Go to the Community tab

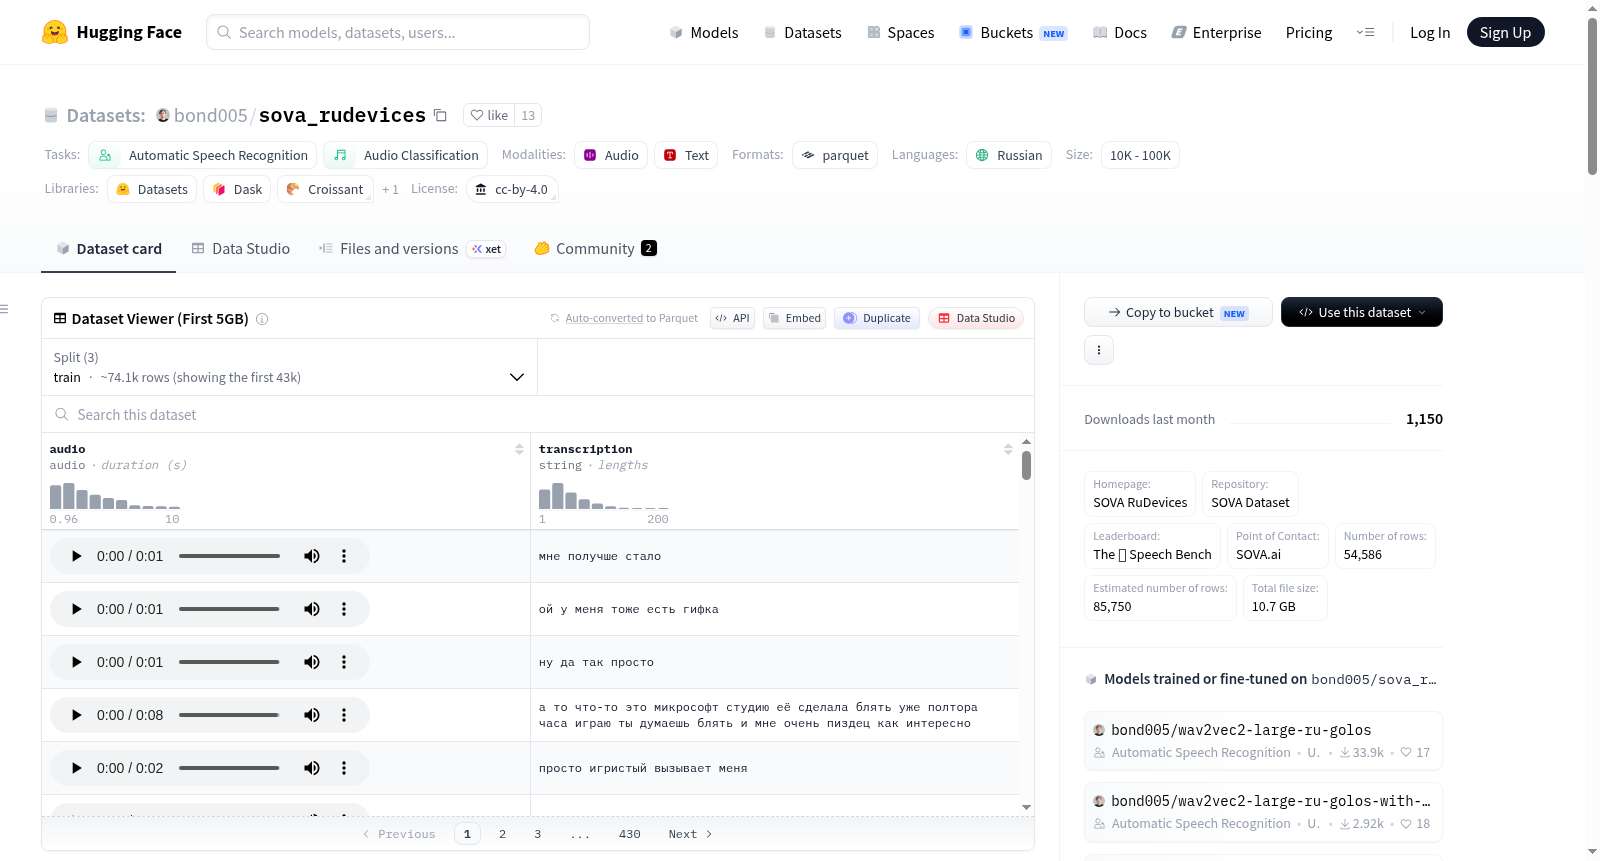[x=595, y=249]
